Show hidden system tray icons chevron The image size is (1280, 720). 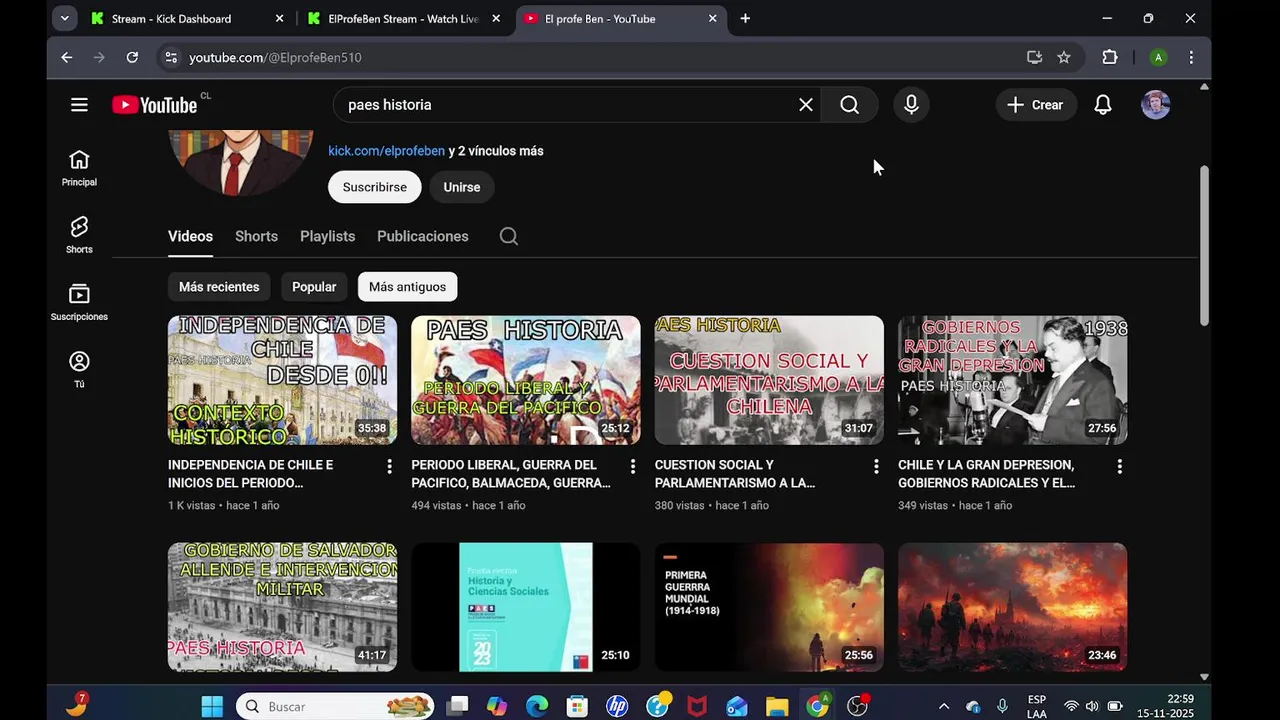coord(943,706)
